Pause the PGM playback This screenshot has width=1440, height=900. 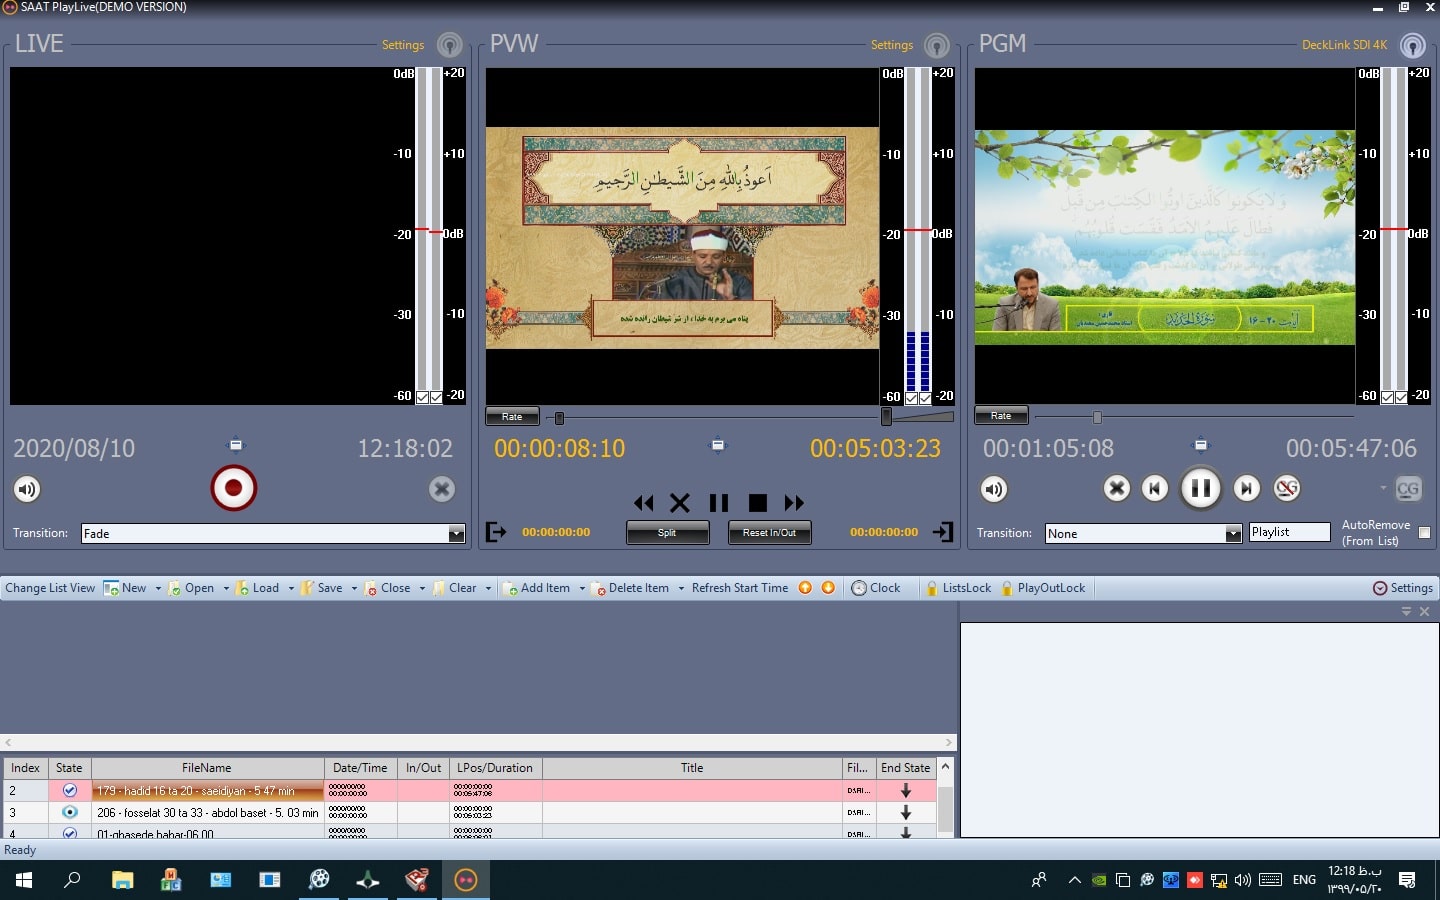[x=1200, y=488]
